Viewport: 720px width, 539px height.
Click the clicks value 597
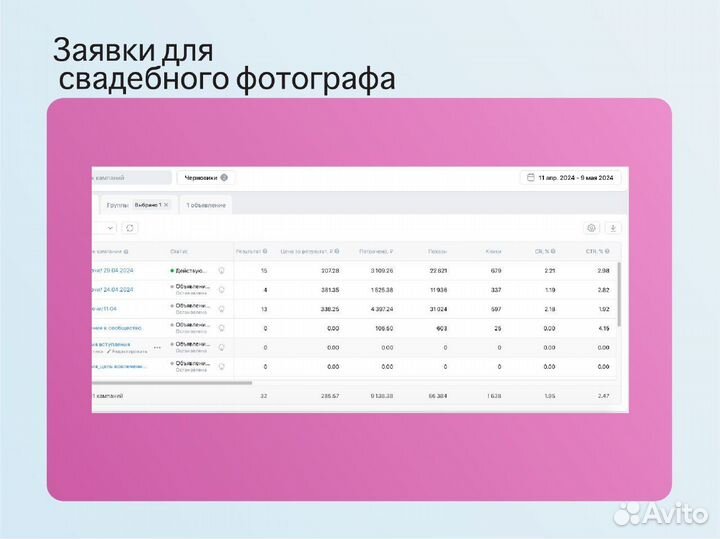coord(496,309)
